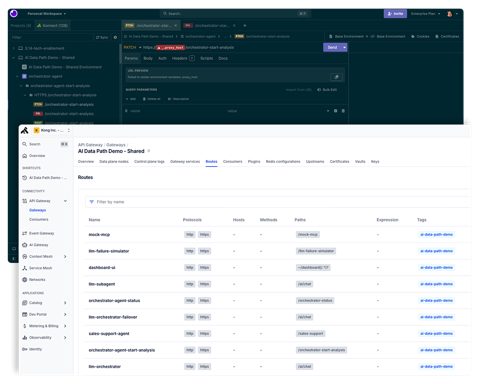Open Identity in Konnect sidebar

coord(32,349)
